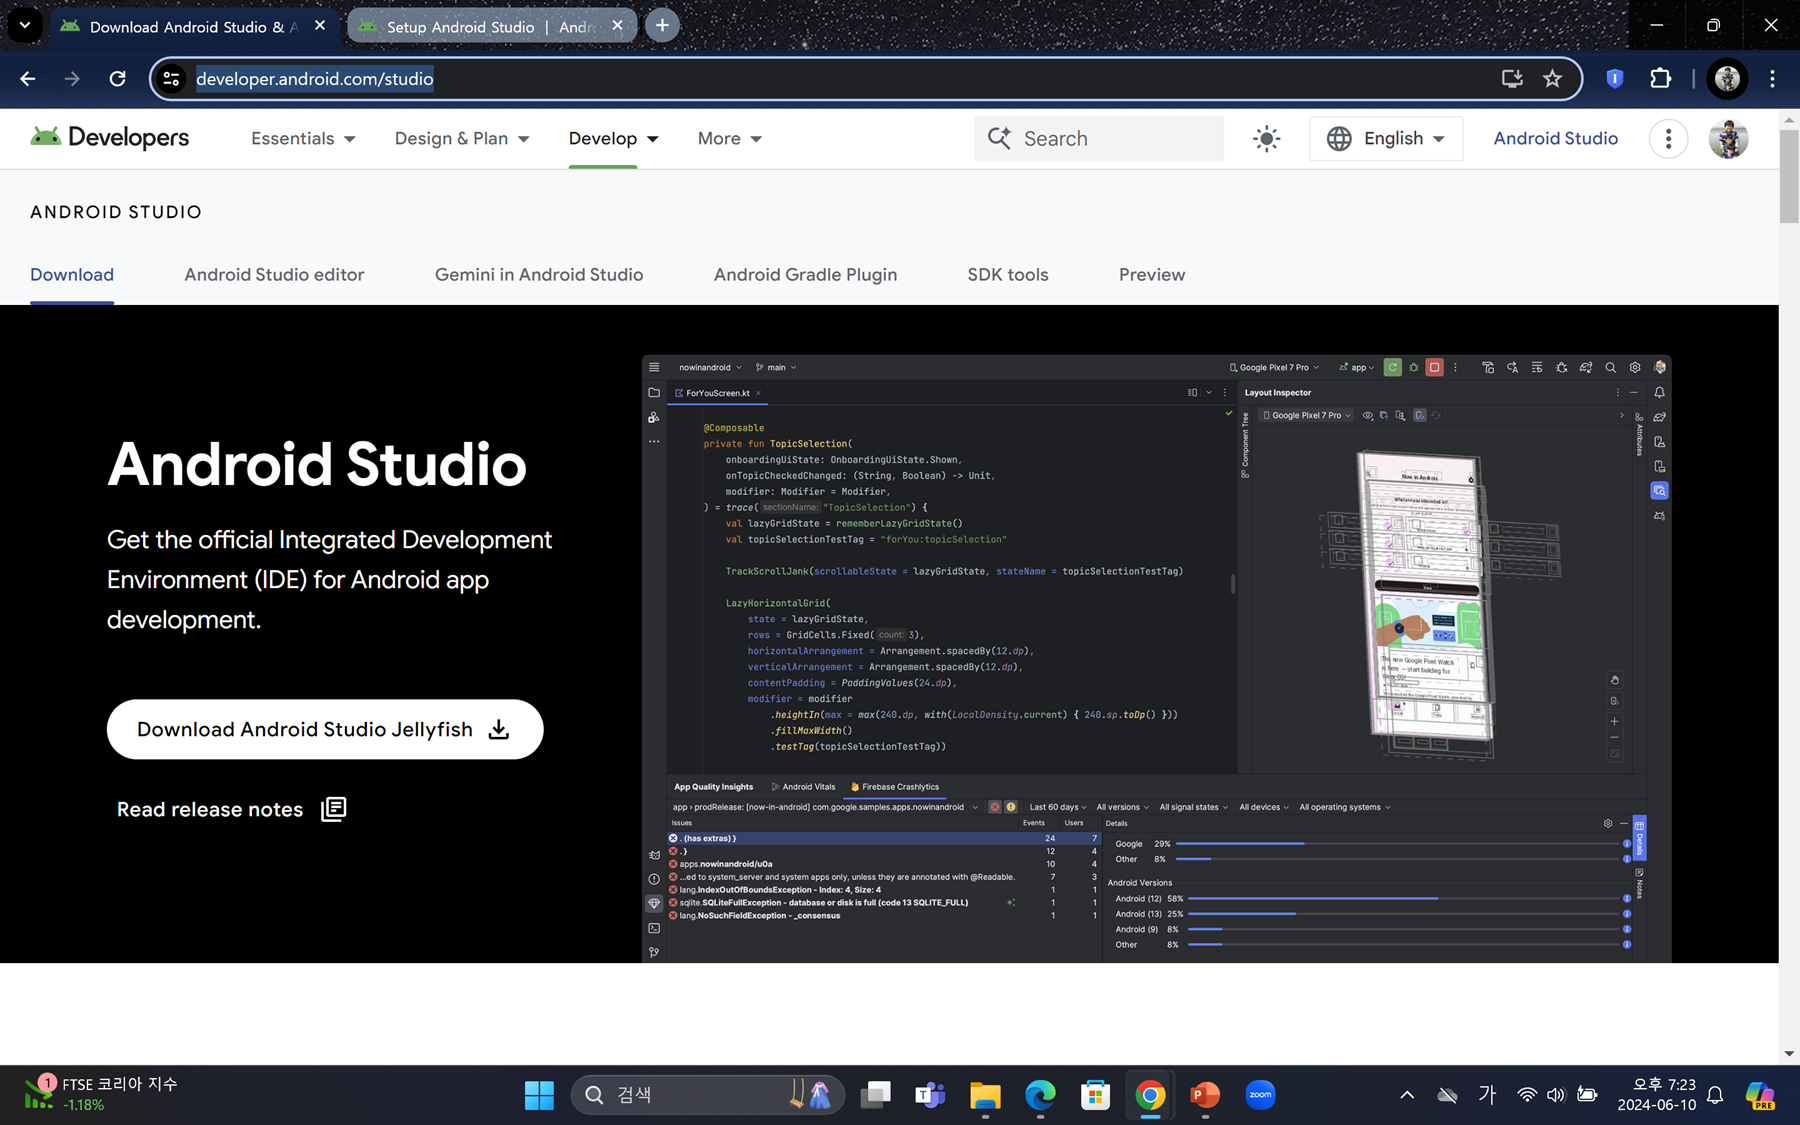Click Download Android Studio Jellyfish button

point(325,729)
